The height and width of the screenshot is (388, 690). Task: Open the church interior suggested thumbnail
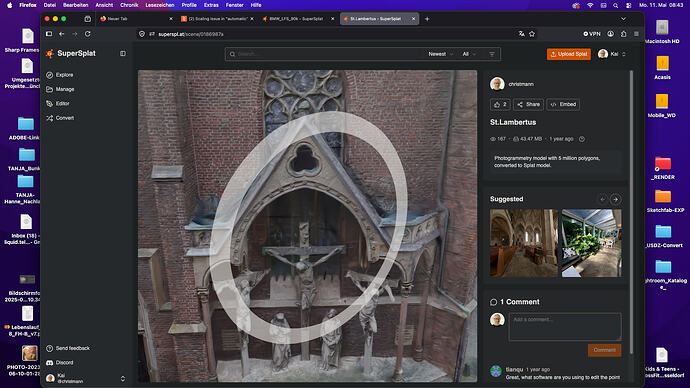click(524, 243)
